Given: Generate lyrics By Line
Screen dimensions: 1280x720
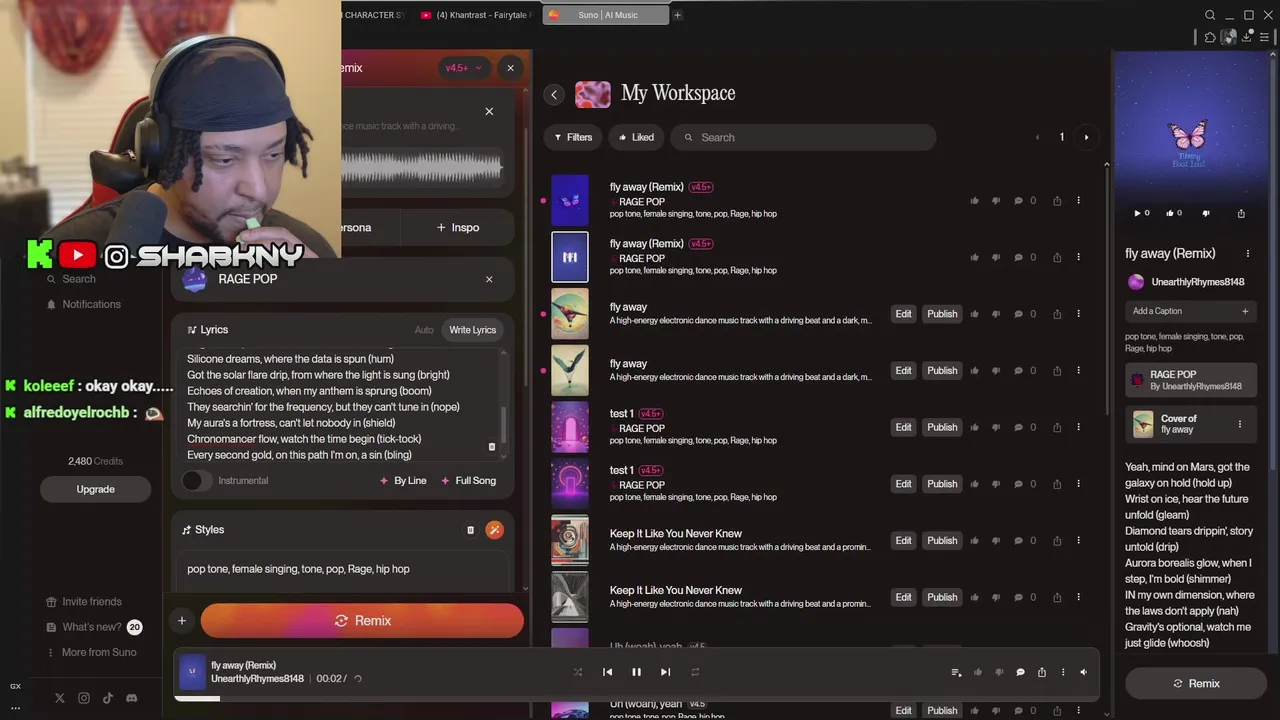Looking at the screenshot, I should click(403, 481).
